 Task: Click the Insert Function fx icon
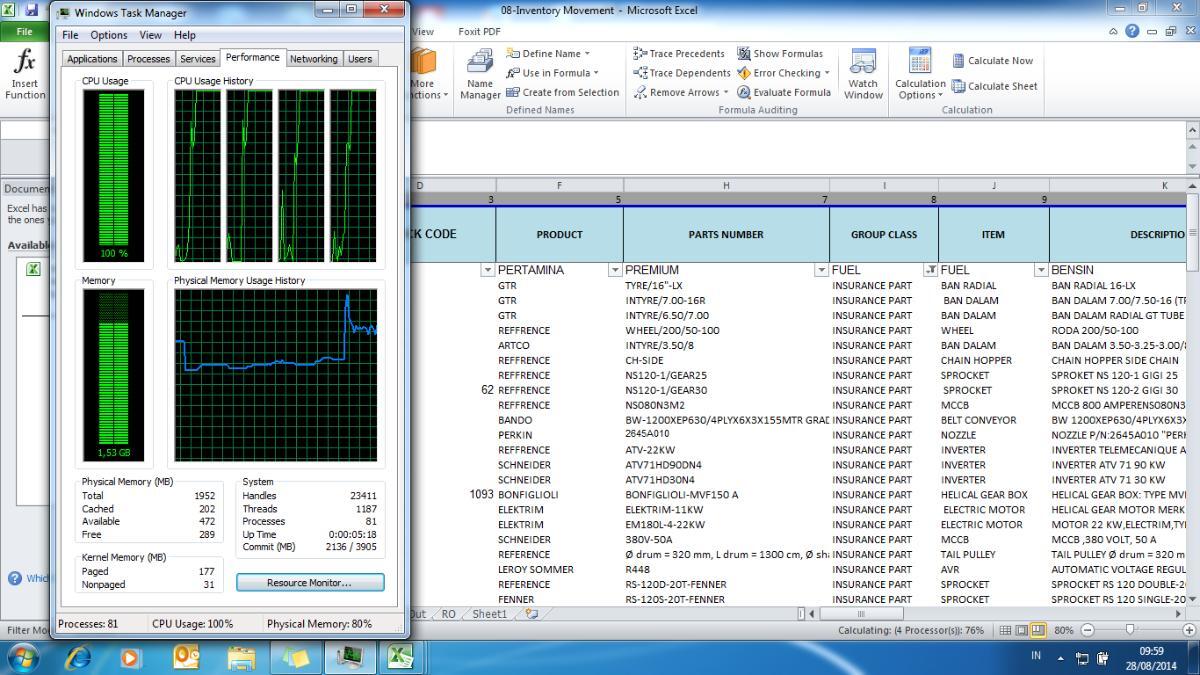pyautogui.click(x=24, y=74)
